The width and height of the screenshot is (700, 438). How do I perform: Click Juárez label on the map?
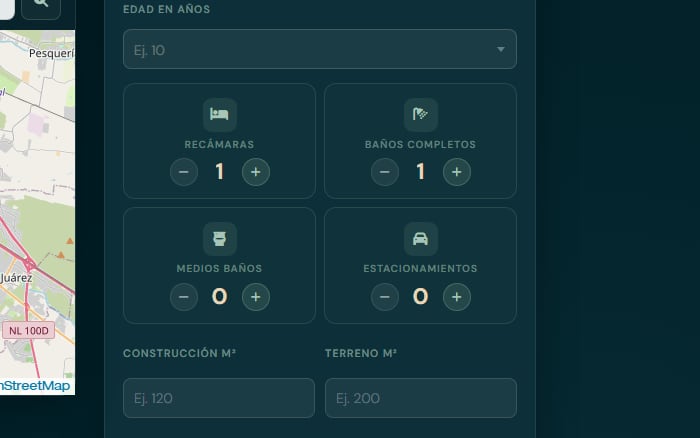click(x=16, y=278)
